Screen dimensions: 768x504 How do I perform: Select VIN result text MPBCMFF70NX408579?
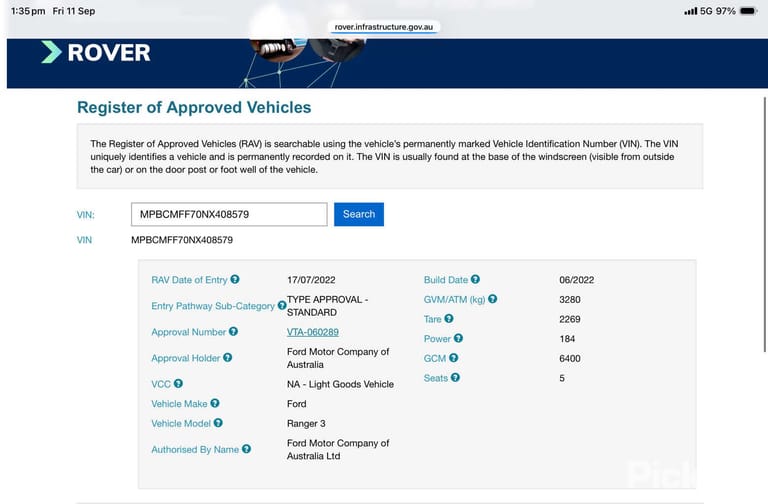[182, 240]
